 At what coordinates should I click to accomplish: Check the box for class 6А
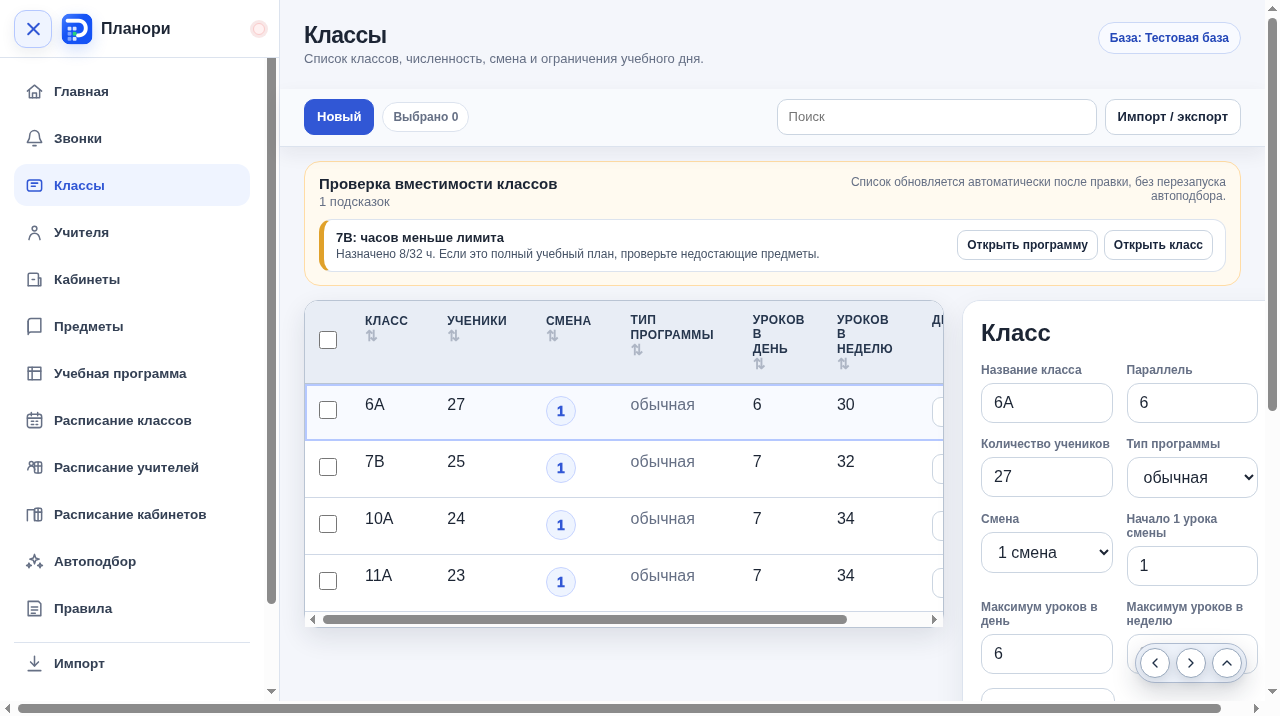point(328,410)
